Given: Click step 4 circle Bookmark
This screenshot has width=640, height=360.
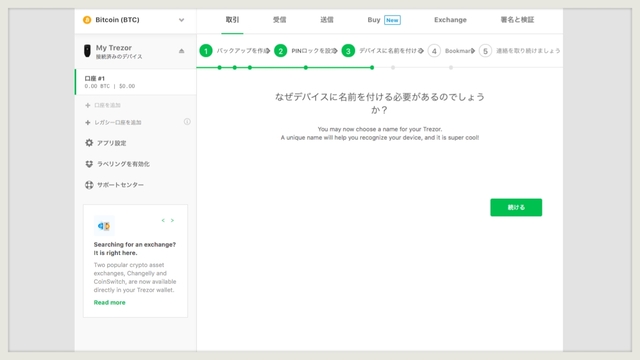Looking at the screenshot, I should 434,51.
